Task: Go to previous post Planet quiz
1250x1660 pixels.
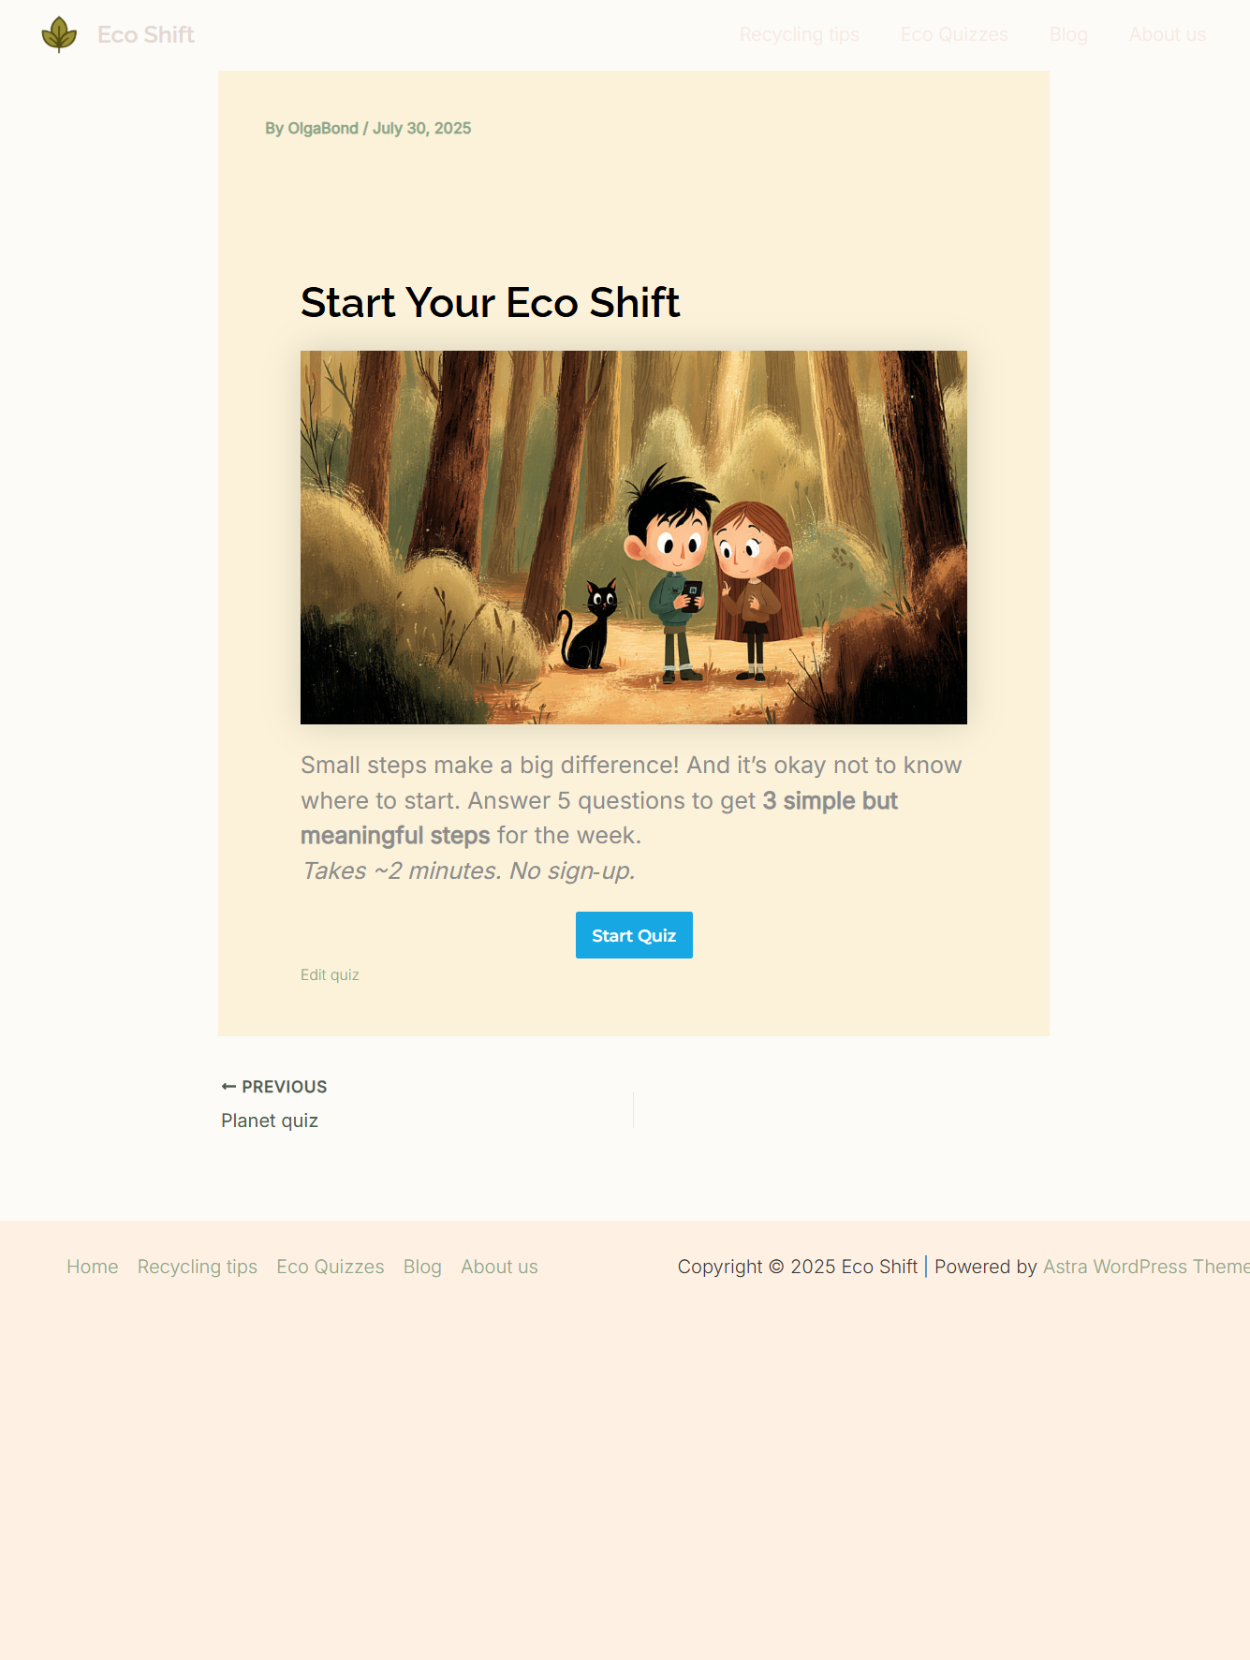Action: (270, 1121)
